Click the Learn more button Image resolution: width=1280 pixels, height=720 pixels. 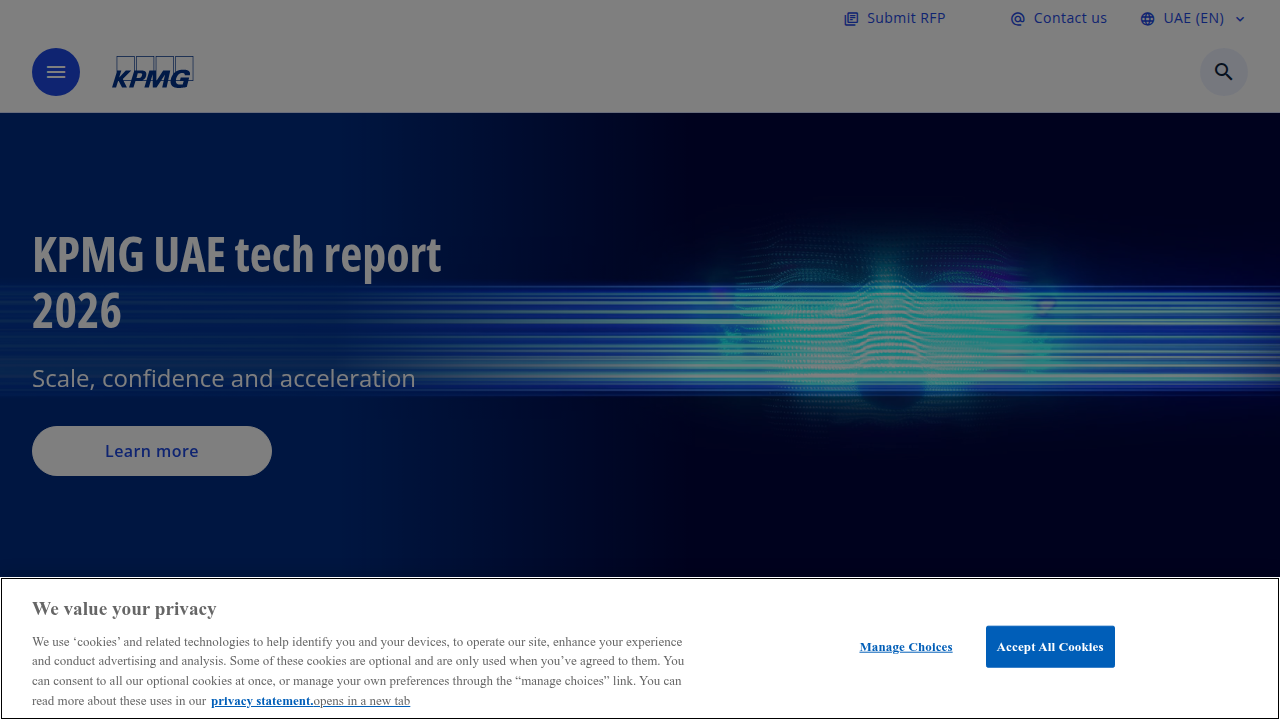coord(152,451)
